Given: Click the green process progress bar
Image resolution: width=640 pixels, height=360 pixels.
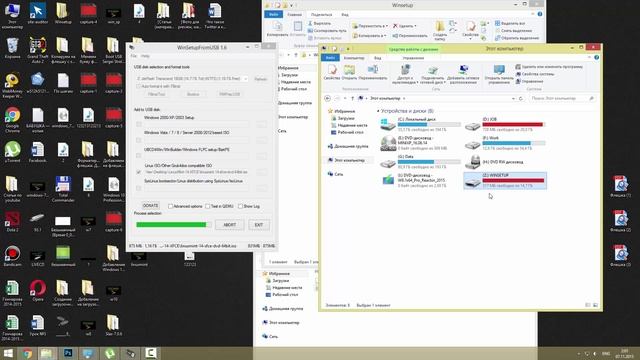Looking at the screenshot, I should click(x=173, y=224).
